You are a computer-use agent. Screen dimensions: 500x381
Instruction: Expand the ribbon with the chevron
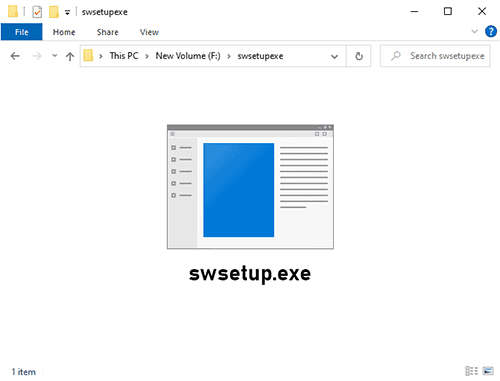pos(474,32)
